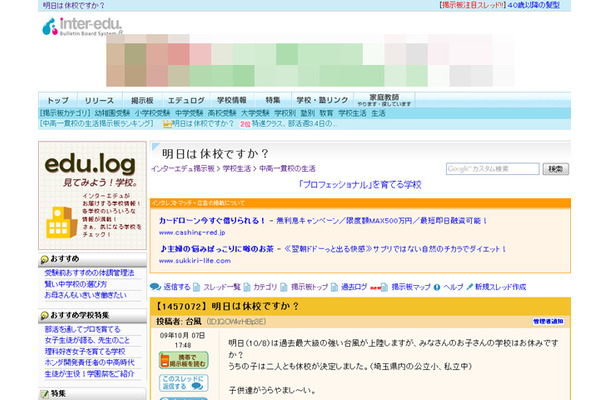Select 中学受験 category
This screenshot has width=610, height=400.
click(x=189, y=113)
